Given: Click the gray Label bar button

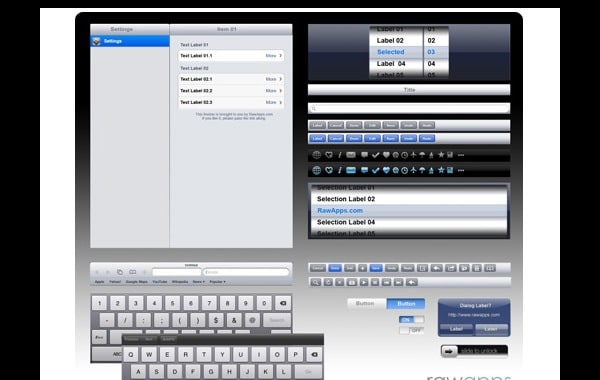Looking at the screenshot, I should click(317, 125).
